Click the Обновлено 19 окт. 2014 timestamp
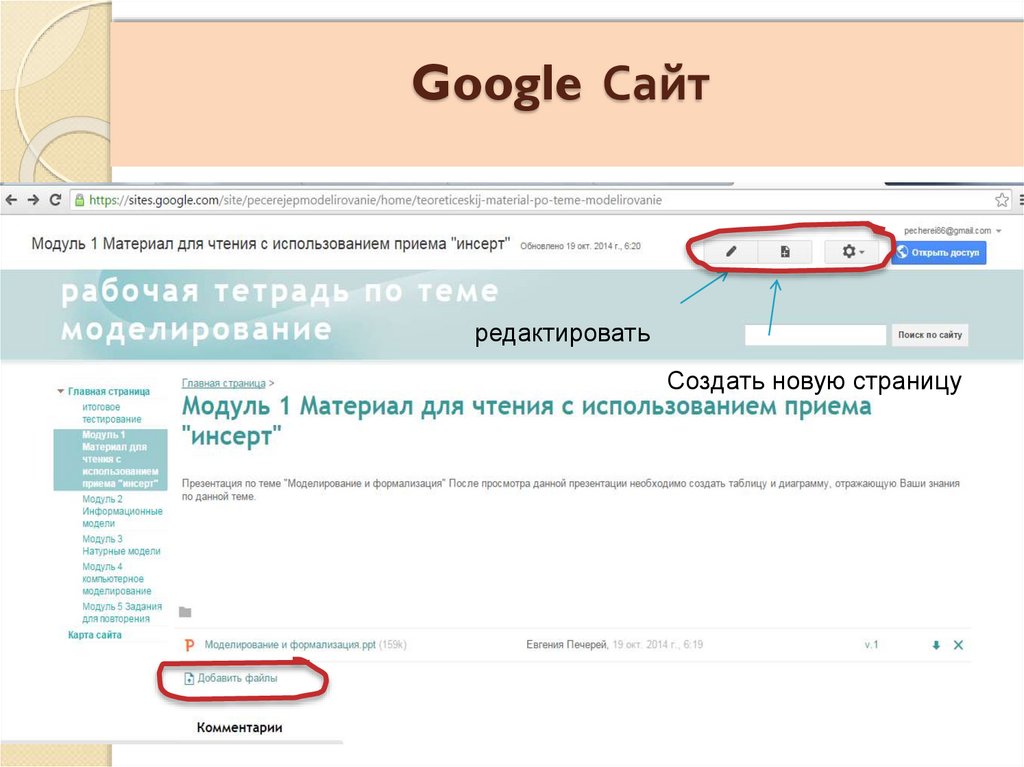 pos(581,246)
